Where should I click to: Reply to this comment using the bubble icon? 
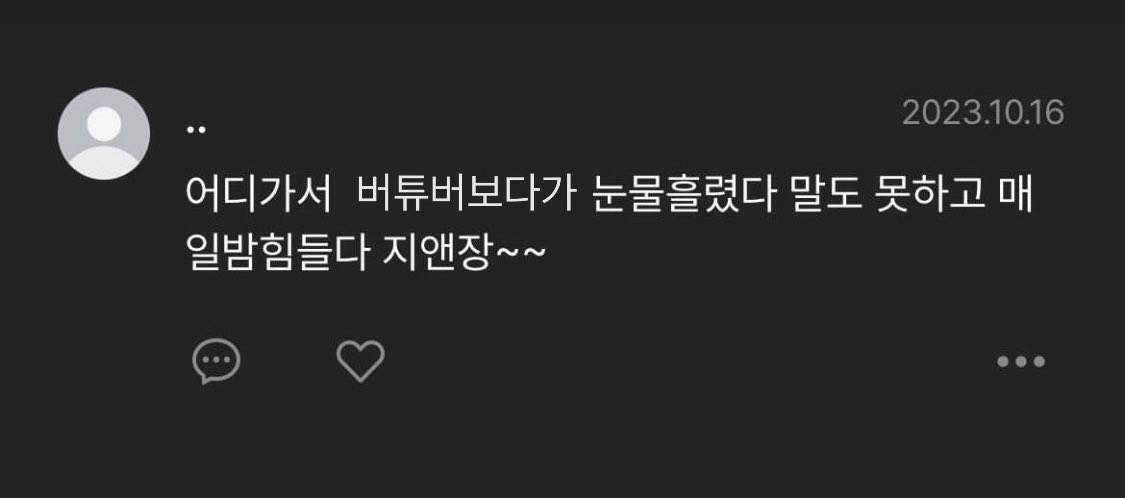[x=216, y=361]
